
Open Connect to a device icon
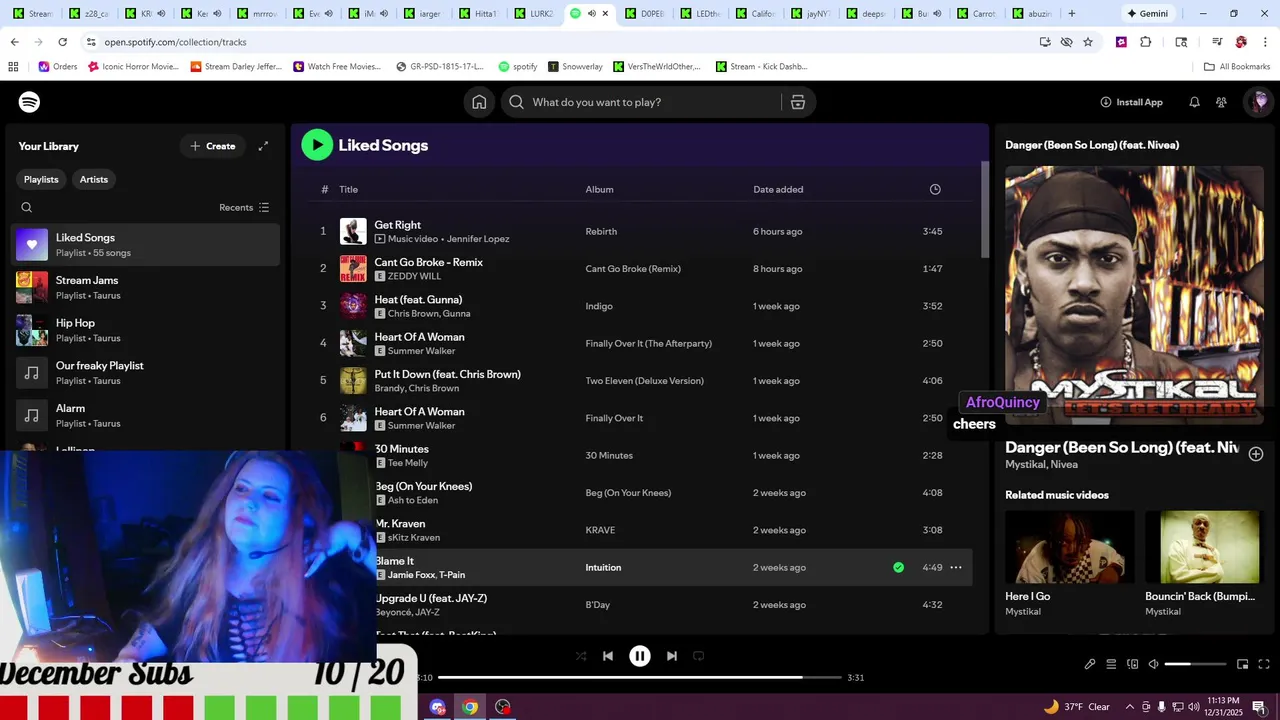pyautogui.click(x=1132, y=664)
